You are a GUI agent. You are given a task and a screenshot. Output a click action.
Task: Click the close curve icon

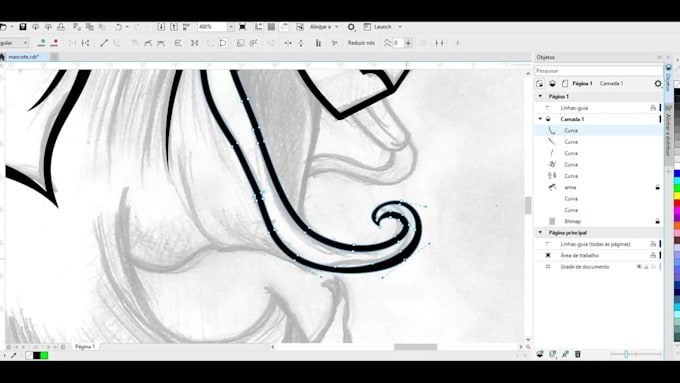pos(223,43)
